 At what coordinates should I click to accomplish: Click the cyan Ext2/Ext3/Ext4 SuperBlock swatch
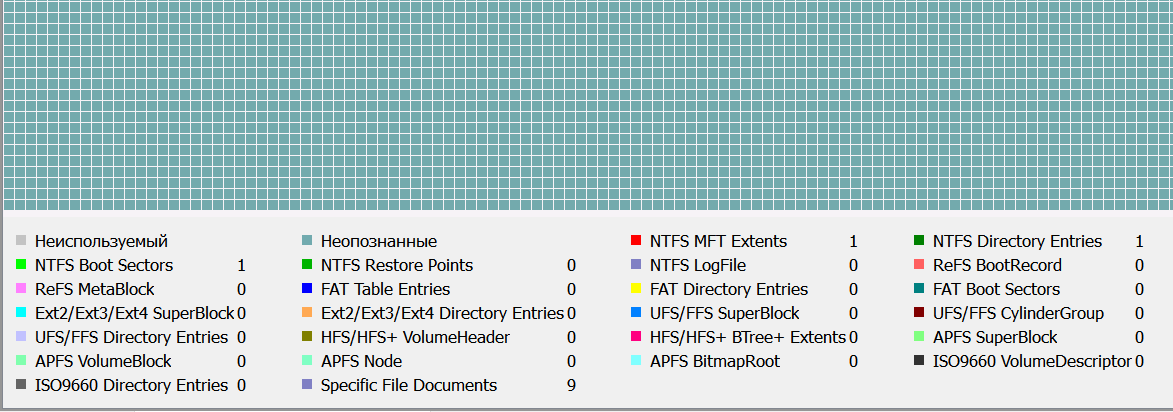[21, 313]
